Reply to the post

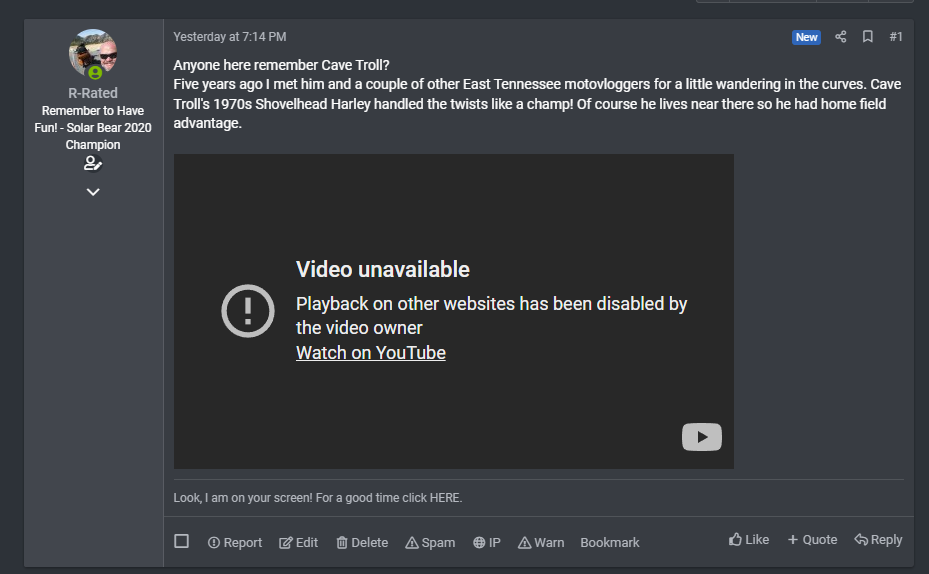click(x=878, y=540)
